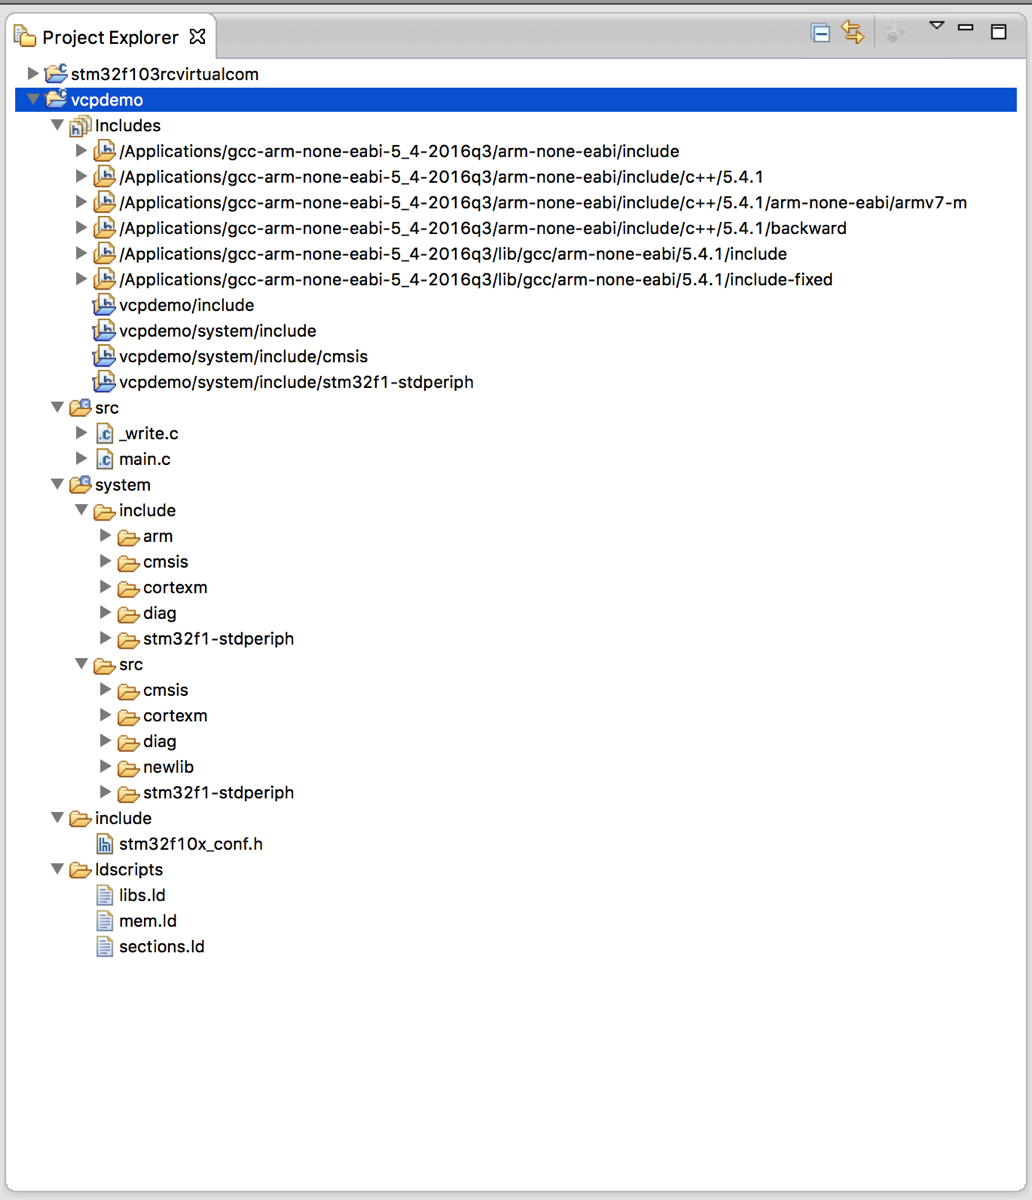Collapse the top-level src folder
This screenshot has height=1200, width=1032.
click(x=58, y=408)
